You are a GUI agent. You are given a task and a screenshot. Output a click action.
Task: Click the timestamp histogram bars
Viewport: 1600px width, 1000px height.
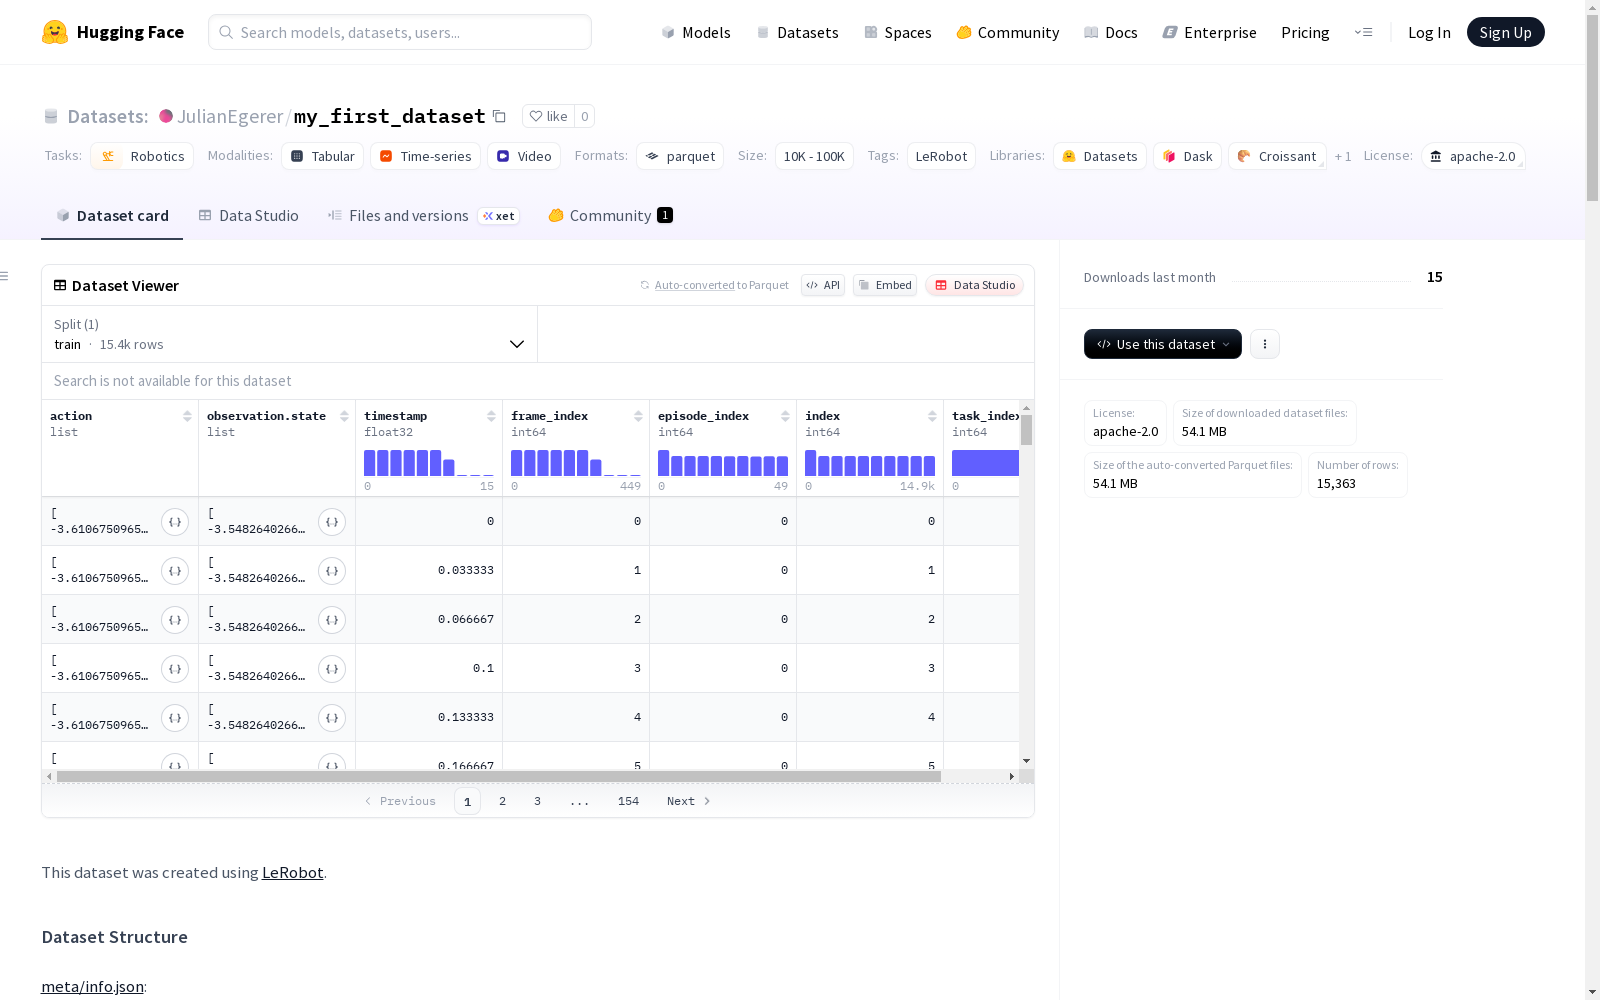(429, 462)
